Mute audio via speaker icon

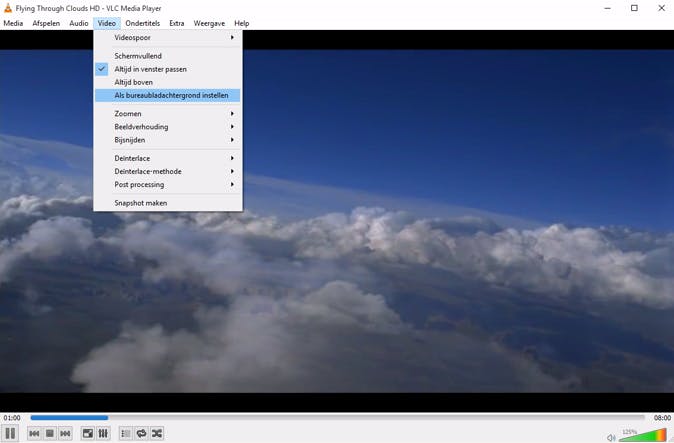click(x=611, y=438)
